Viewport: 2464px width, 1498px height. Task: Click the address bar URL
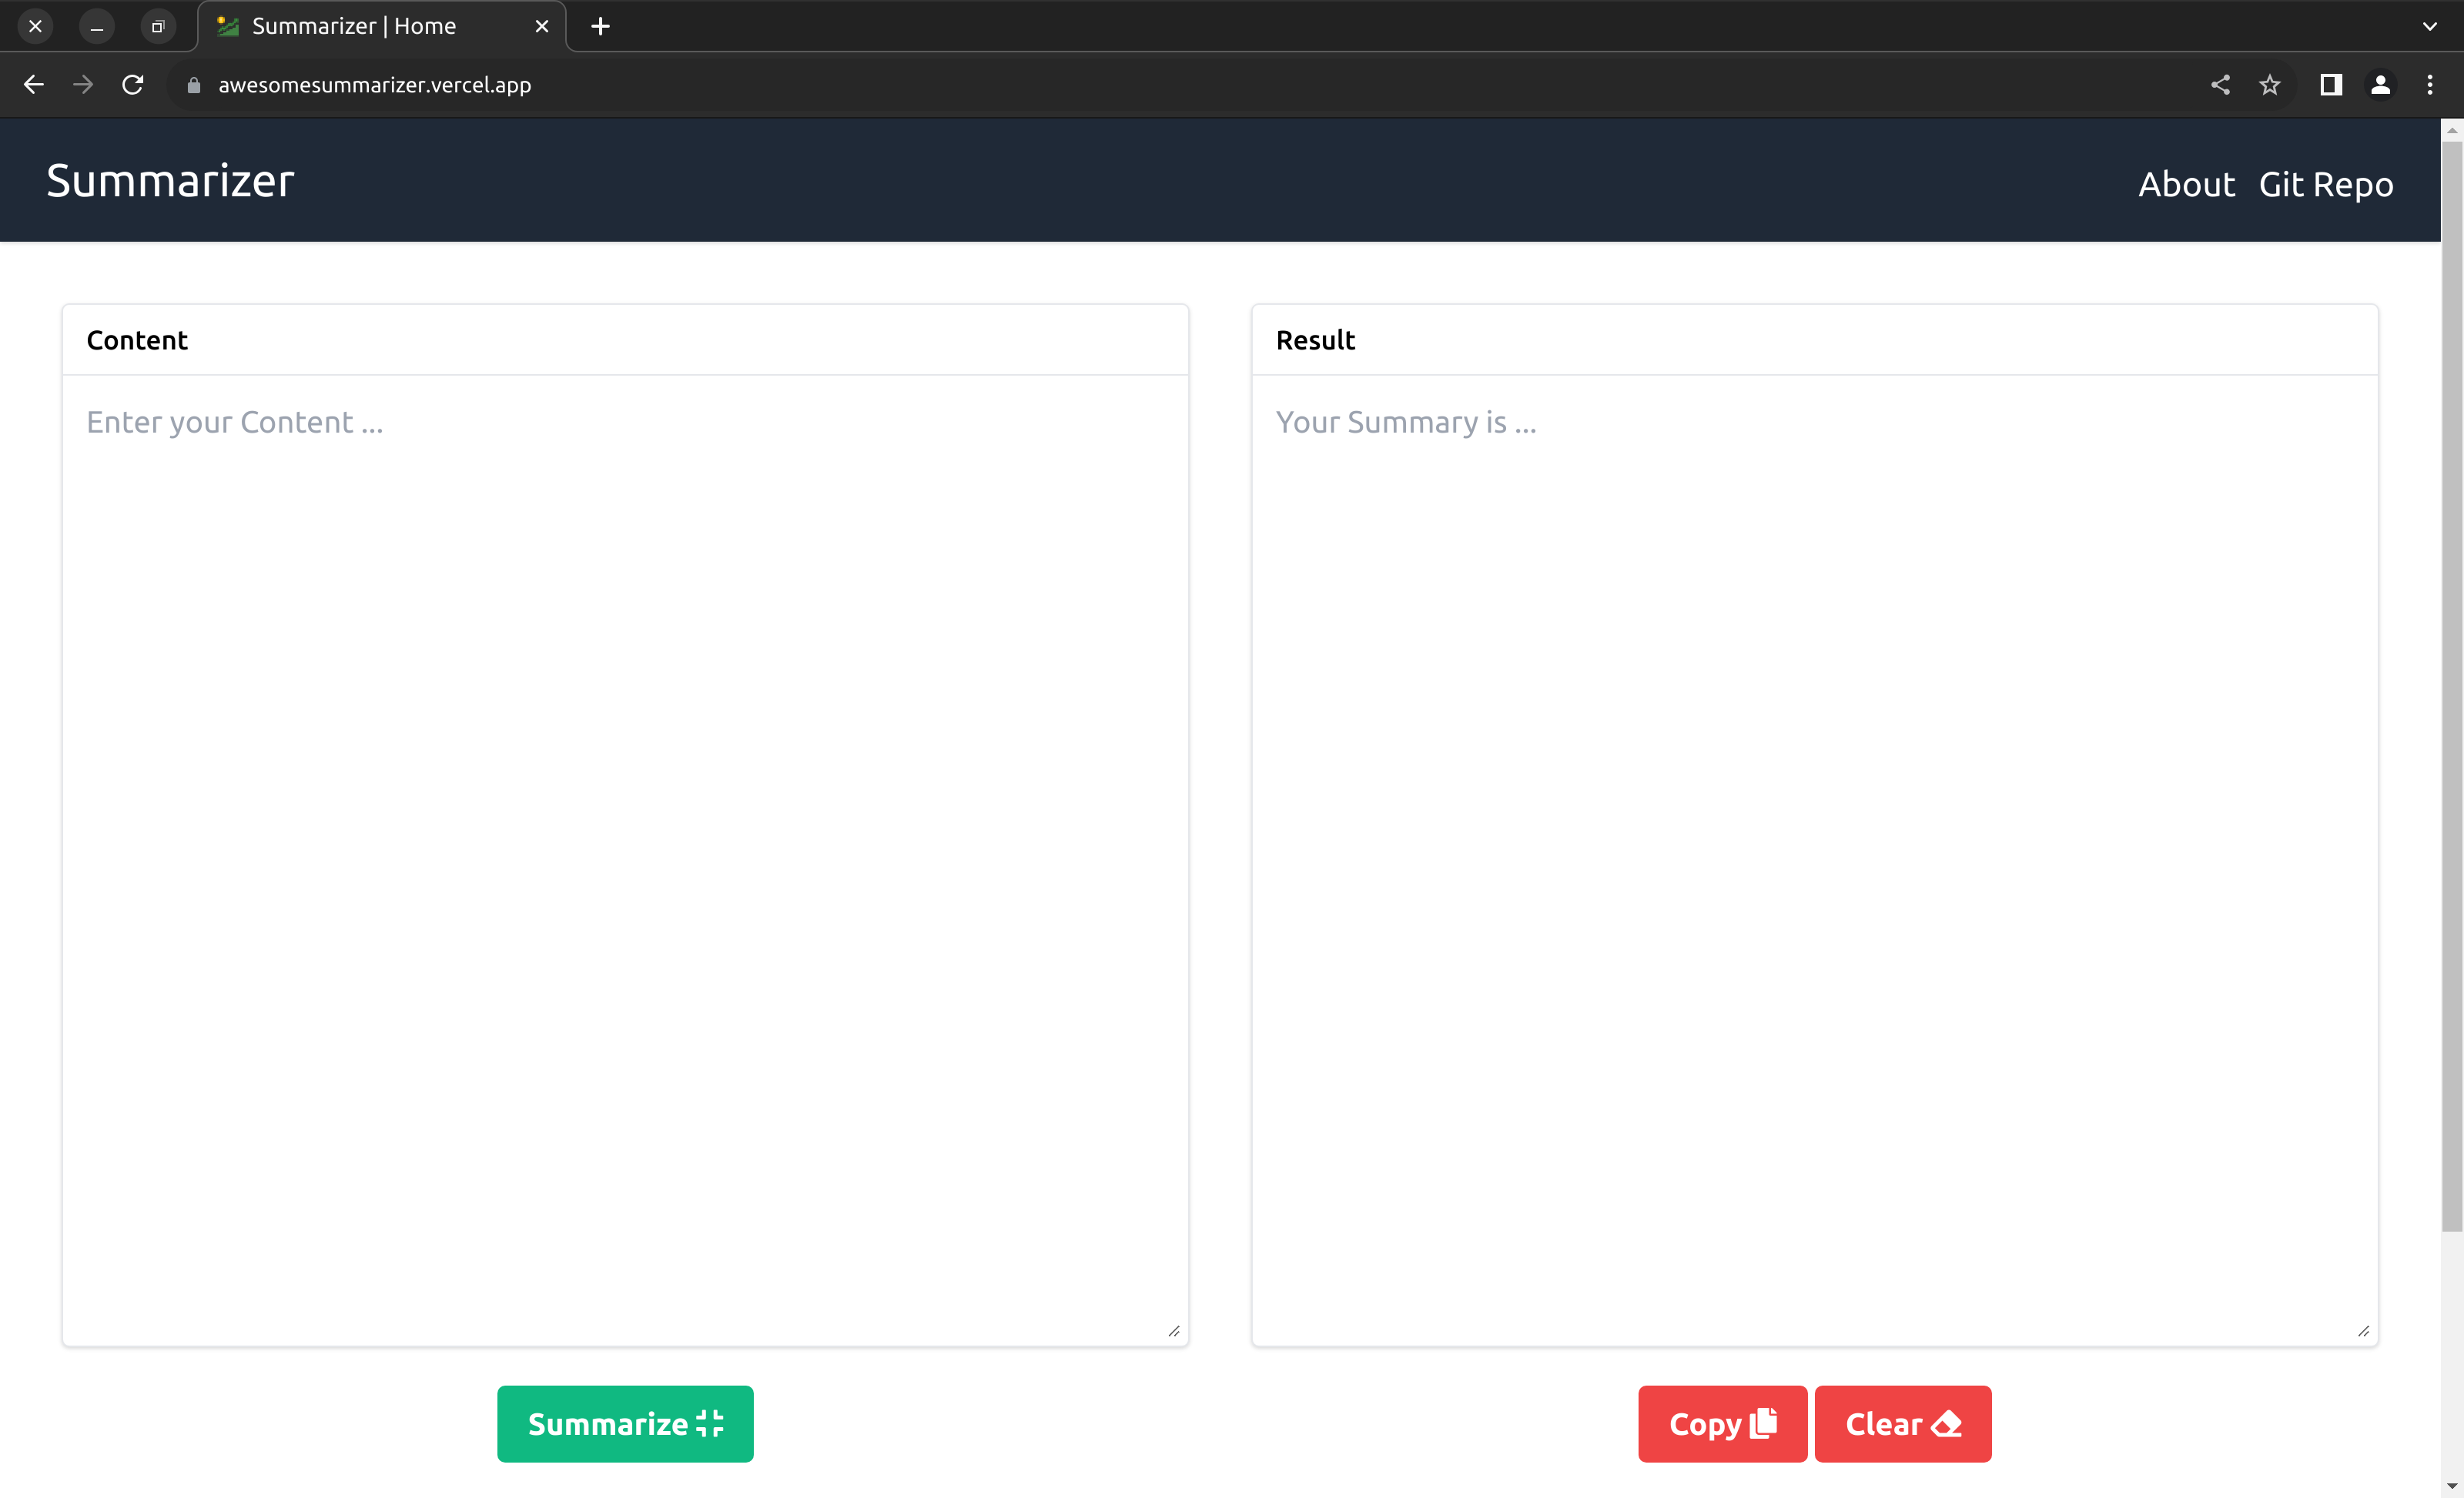point(374,85)
